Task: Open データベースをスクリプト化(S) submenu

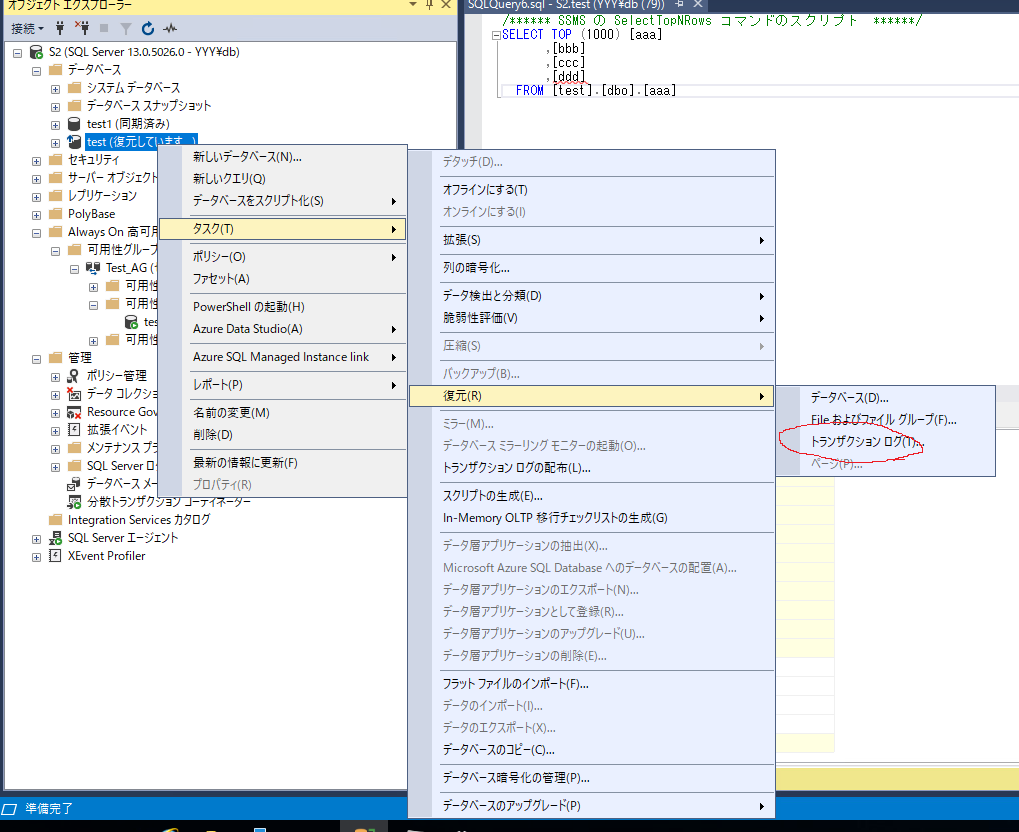Action: [283, 201]
